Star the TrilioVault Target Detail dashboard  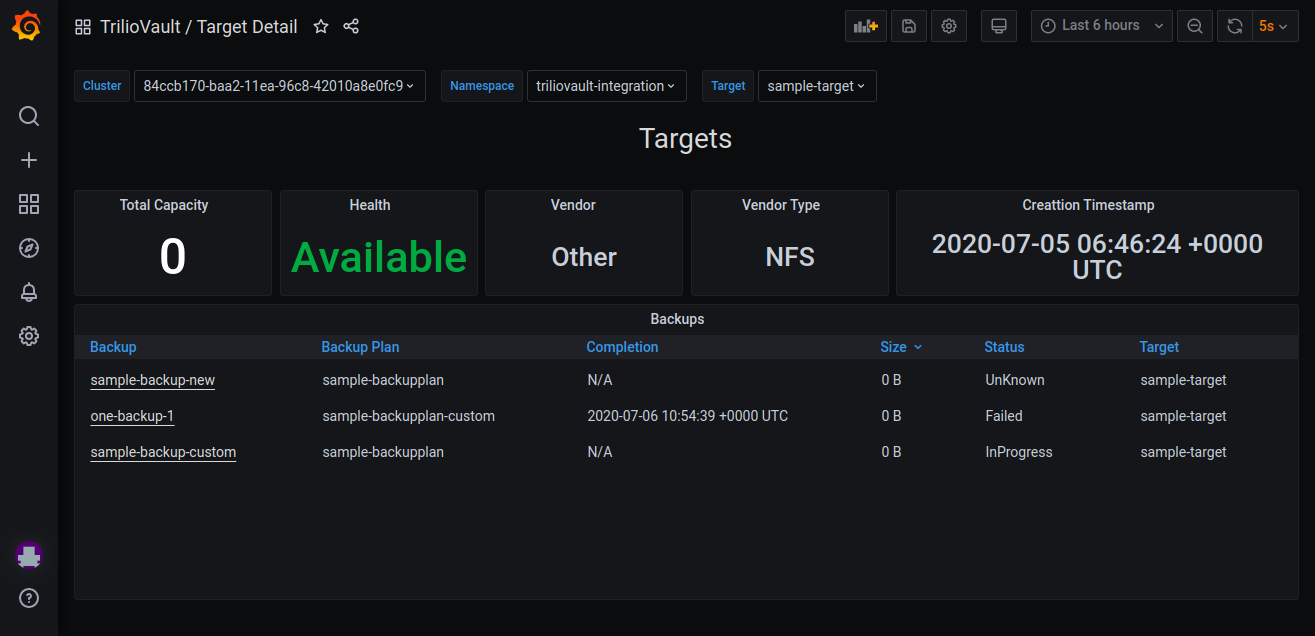click(x=321, y=27)
